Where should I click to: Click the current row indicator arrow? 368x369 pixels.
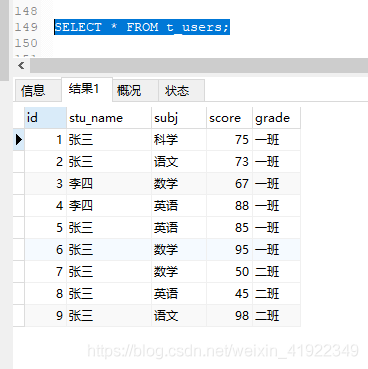(x=19, y=140)
